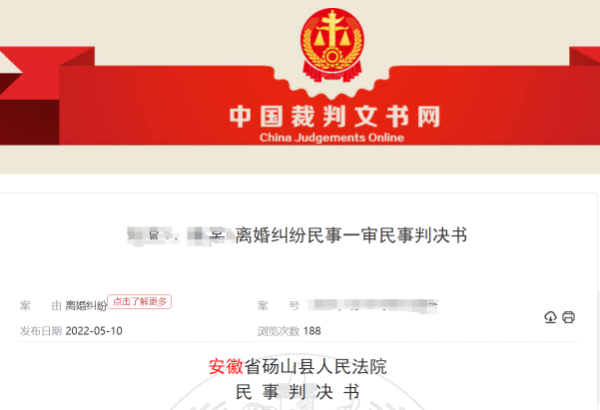This screenshot has height=410, width=600.
Task: Click the 中国裁判文书网 site title
Action: click(335, 116)
